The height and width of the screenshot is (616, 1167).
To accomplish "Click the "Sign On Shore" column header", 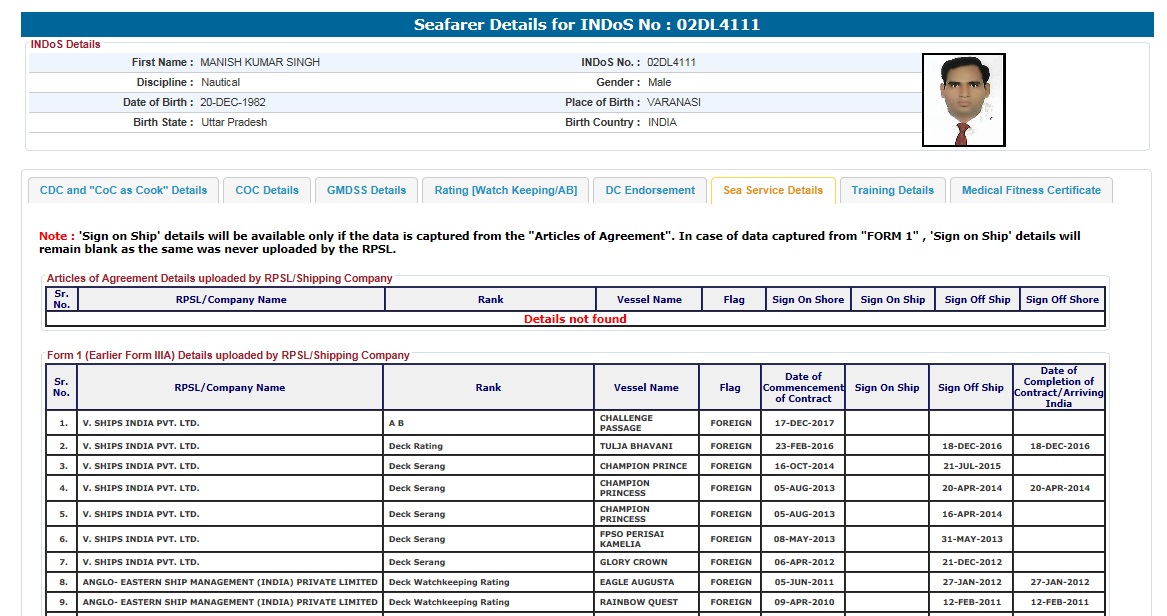I will coord(807,299).
